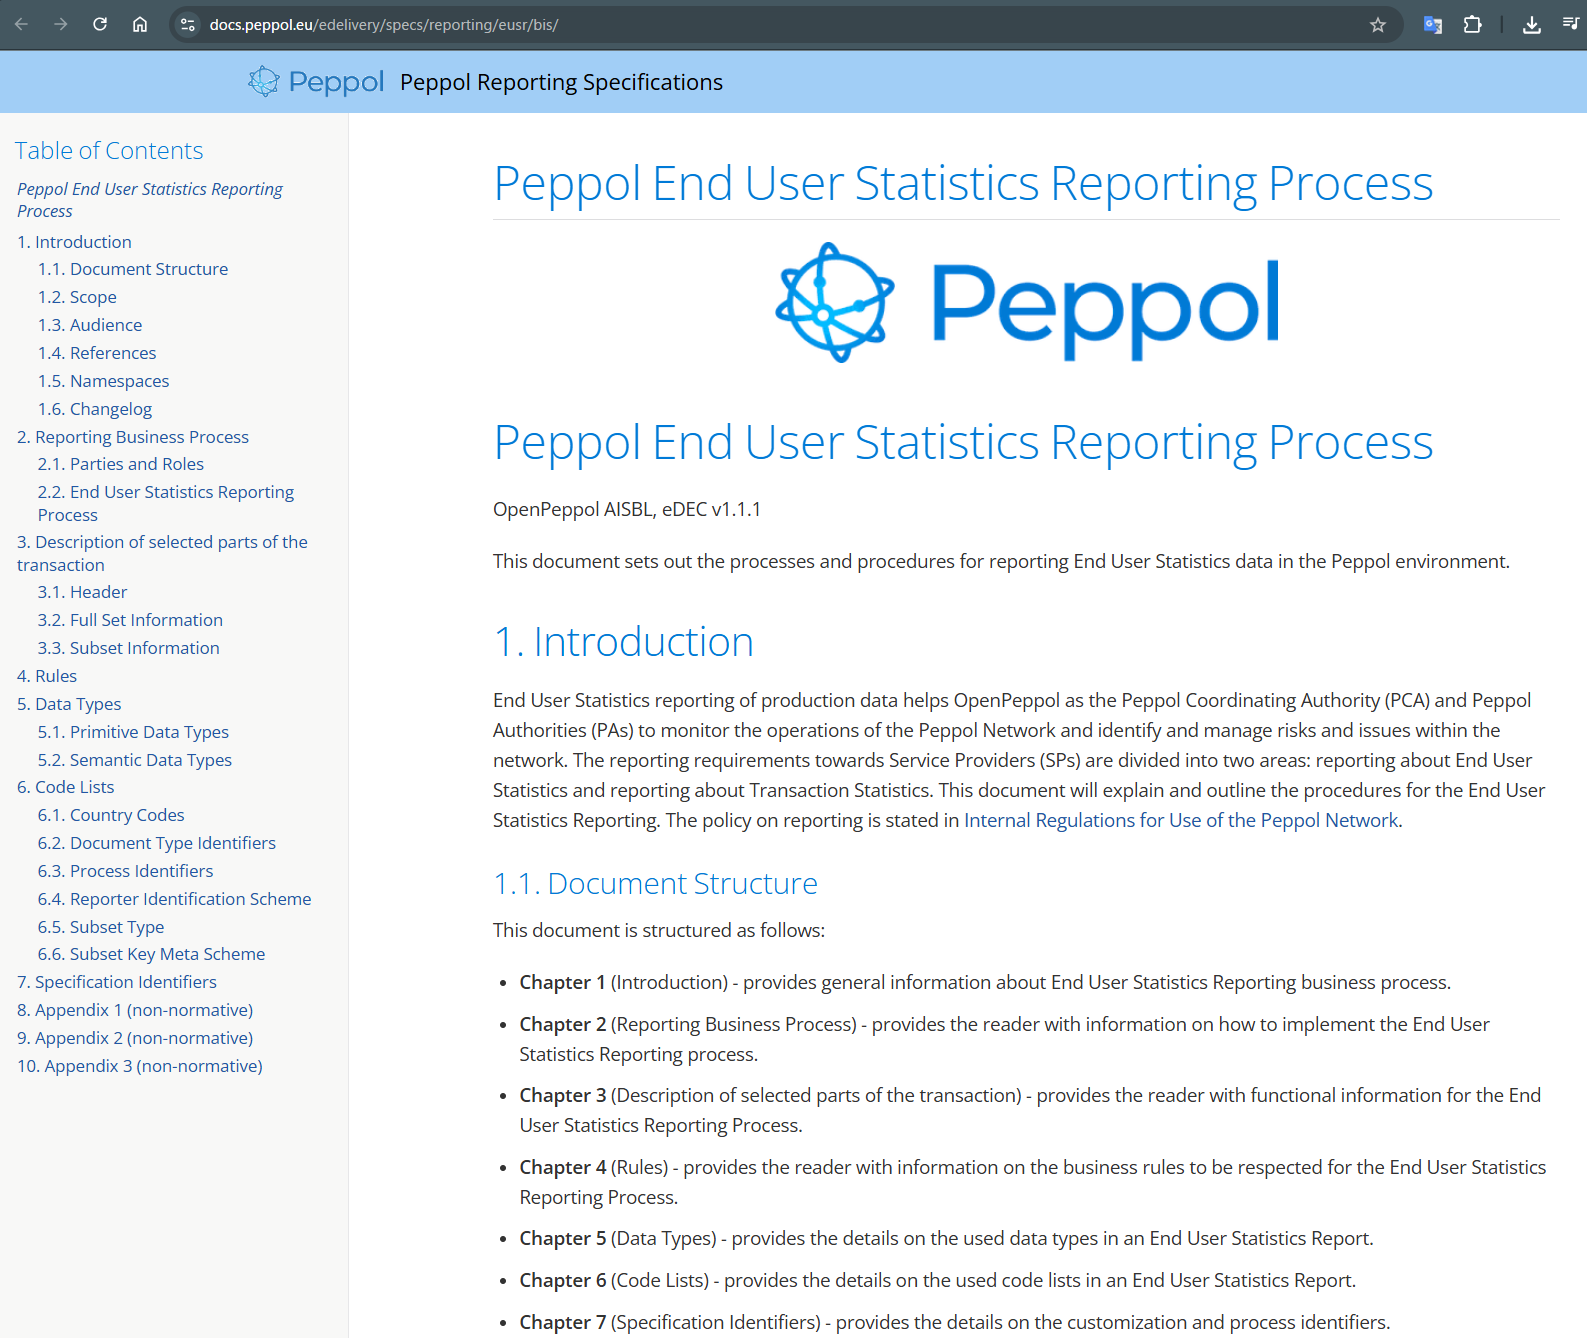Reload the current page
The width and height of the screenshot is (1587, 1338).
[x=99, y=24]
